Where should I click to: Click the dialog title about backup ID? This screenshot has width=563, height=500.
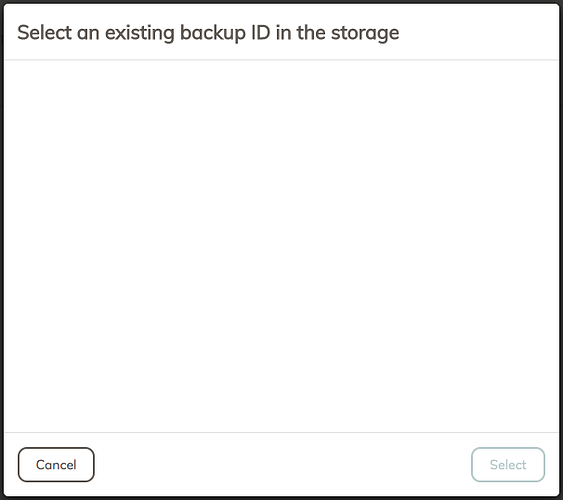coord(208,33)
